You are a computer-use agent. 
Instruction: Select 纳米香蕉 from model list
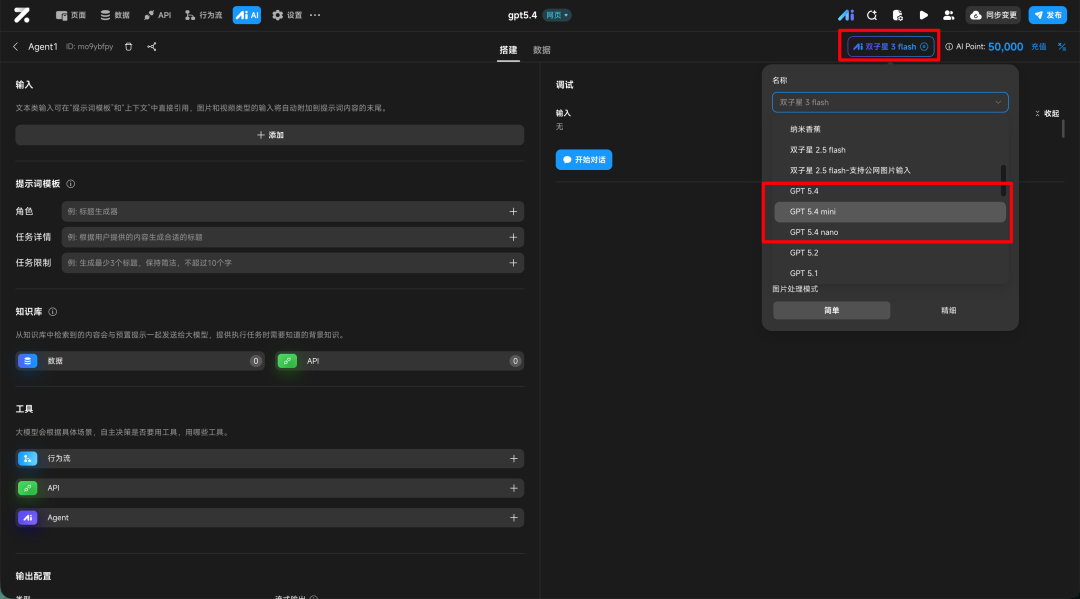tap(889, 129)
